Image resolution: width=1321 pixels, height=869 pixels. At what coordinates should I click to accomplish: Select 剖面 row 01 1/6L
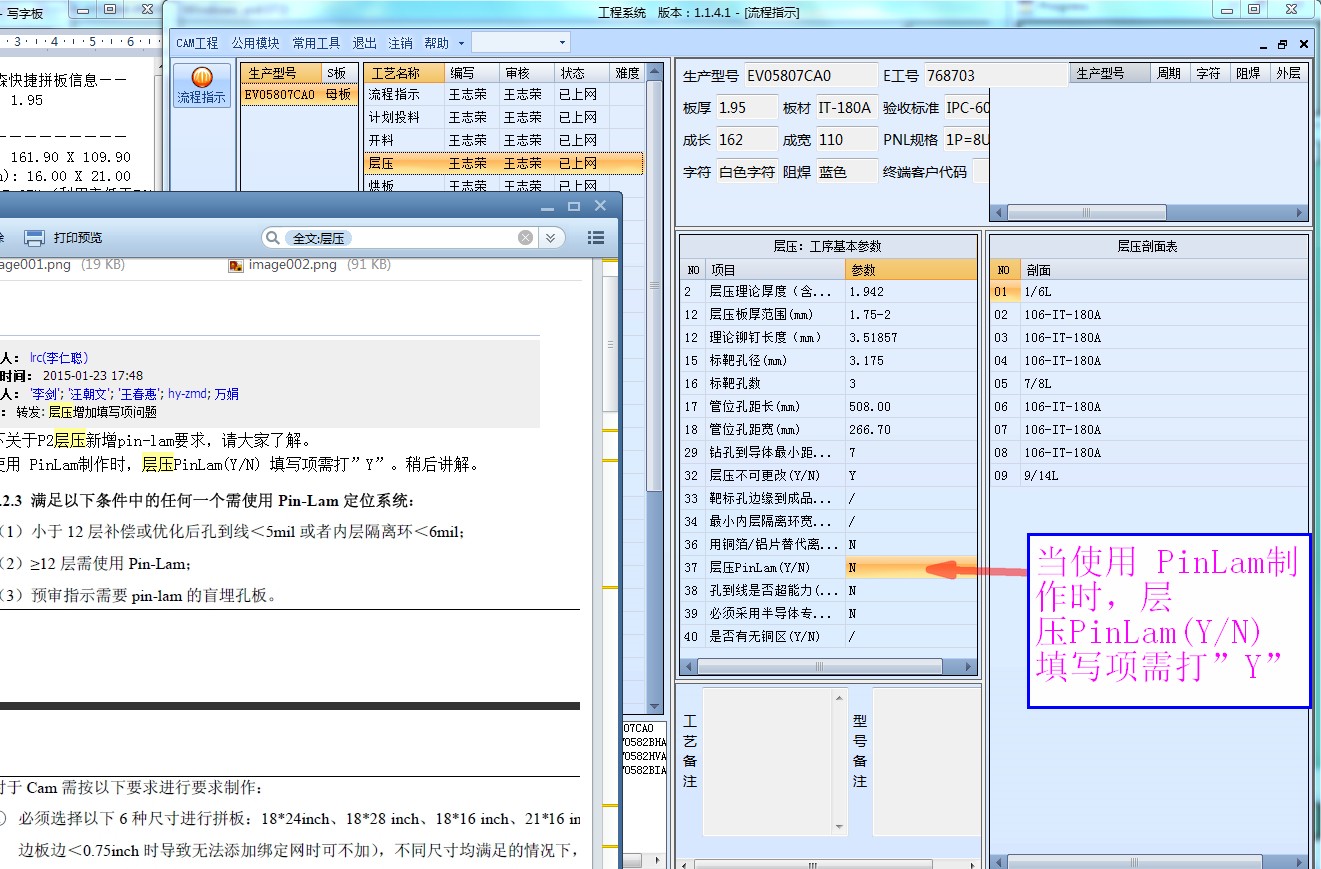click(1148, 291)
